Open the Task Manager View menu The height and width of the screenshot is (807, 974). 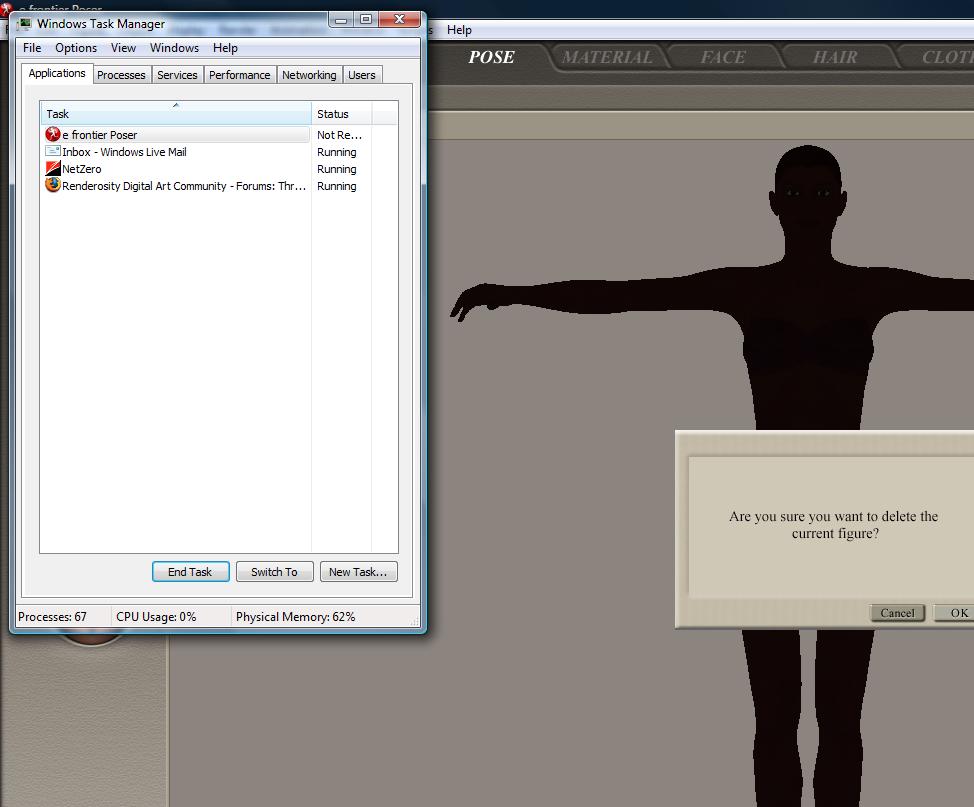tap(123, 48)
